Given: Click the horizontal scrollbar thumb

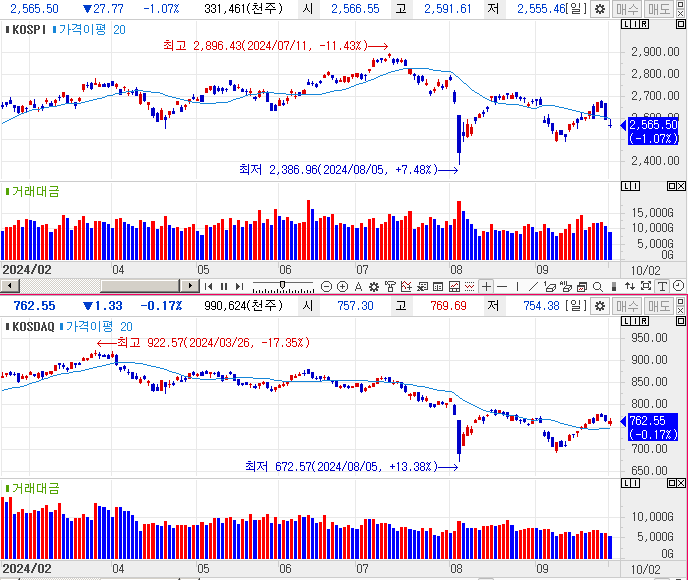Looking at the screenshot, I should tap(140, 286).
